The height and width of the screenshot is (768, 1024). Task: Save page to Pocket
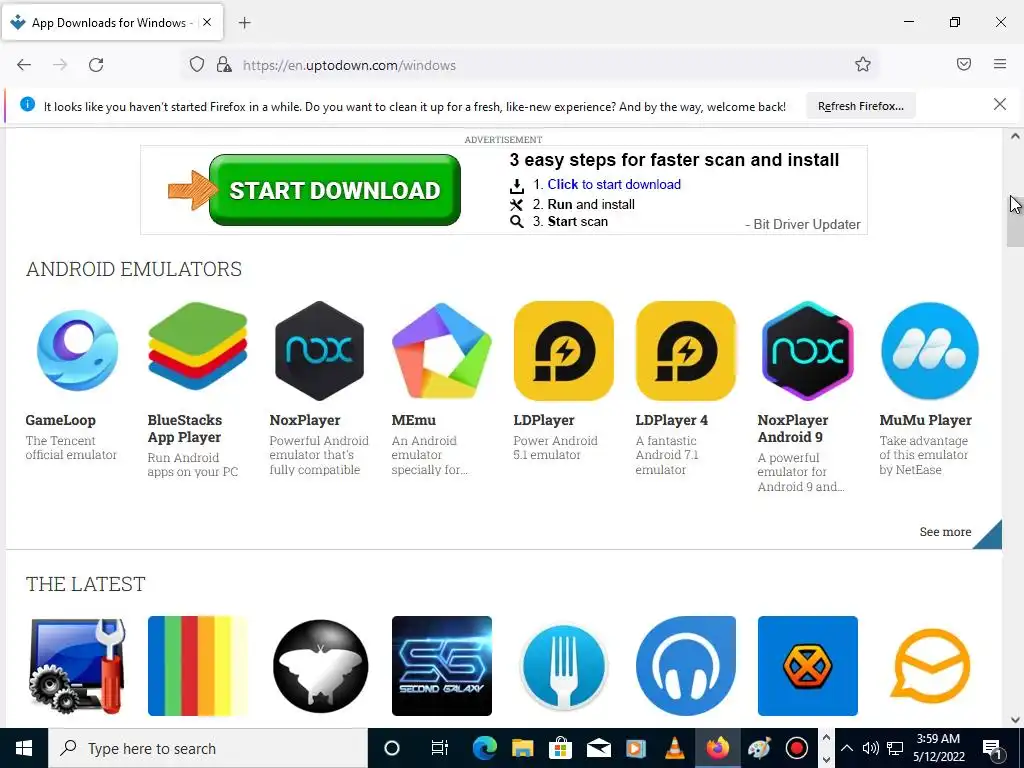coord(964,65)
